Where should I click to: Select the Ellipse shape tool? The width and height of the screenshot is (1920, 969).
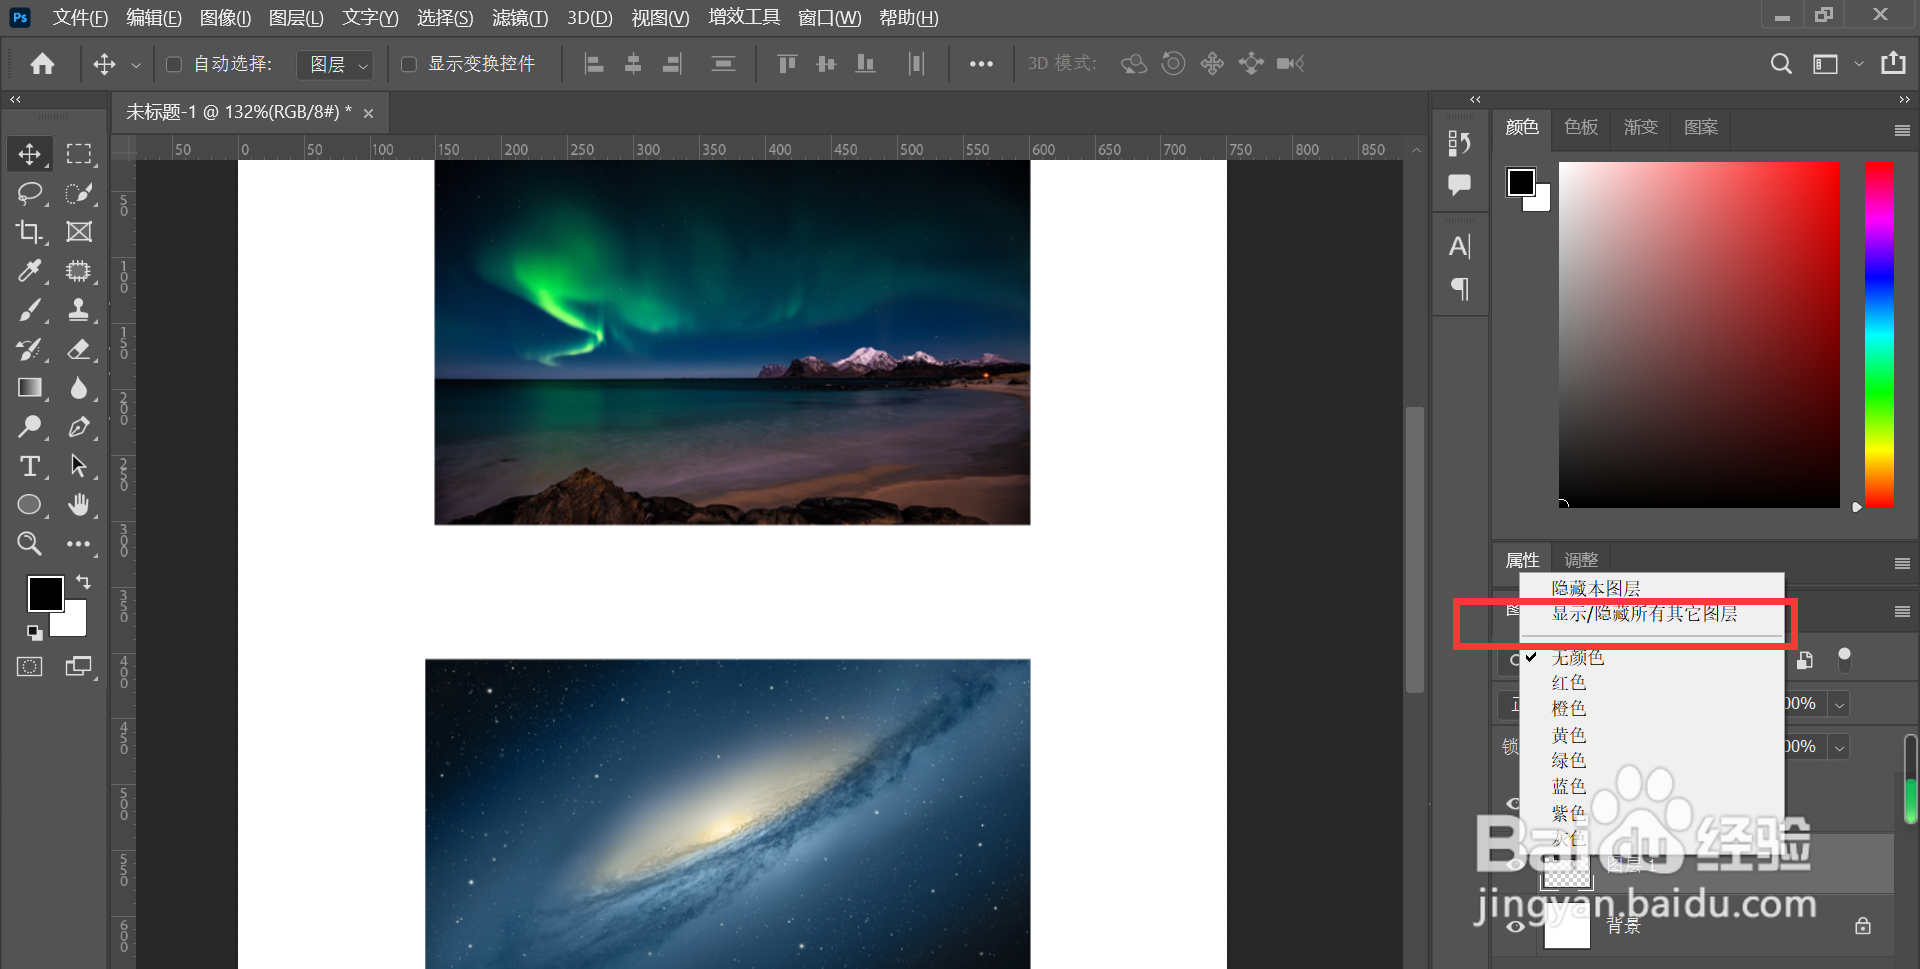point(29,505)
